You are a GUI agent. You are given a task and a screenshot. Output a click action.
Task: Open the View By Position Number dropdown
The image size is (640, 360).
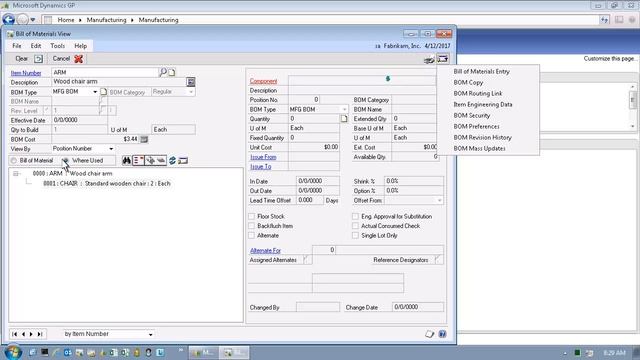coord(111,149)
